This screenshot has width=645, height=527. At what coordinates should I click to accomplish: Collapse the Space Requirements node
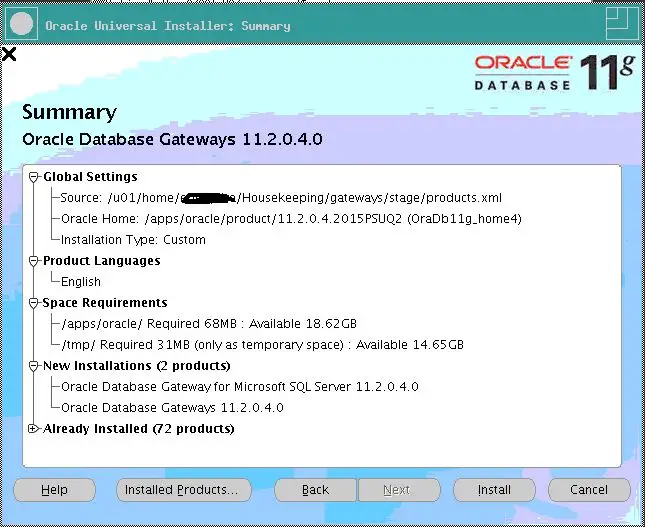pos(33,303)
